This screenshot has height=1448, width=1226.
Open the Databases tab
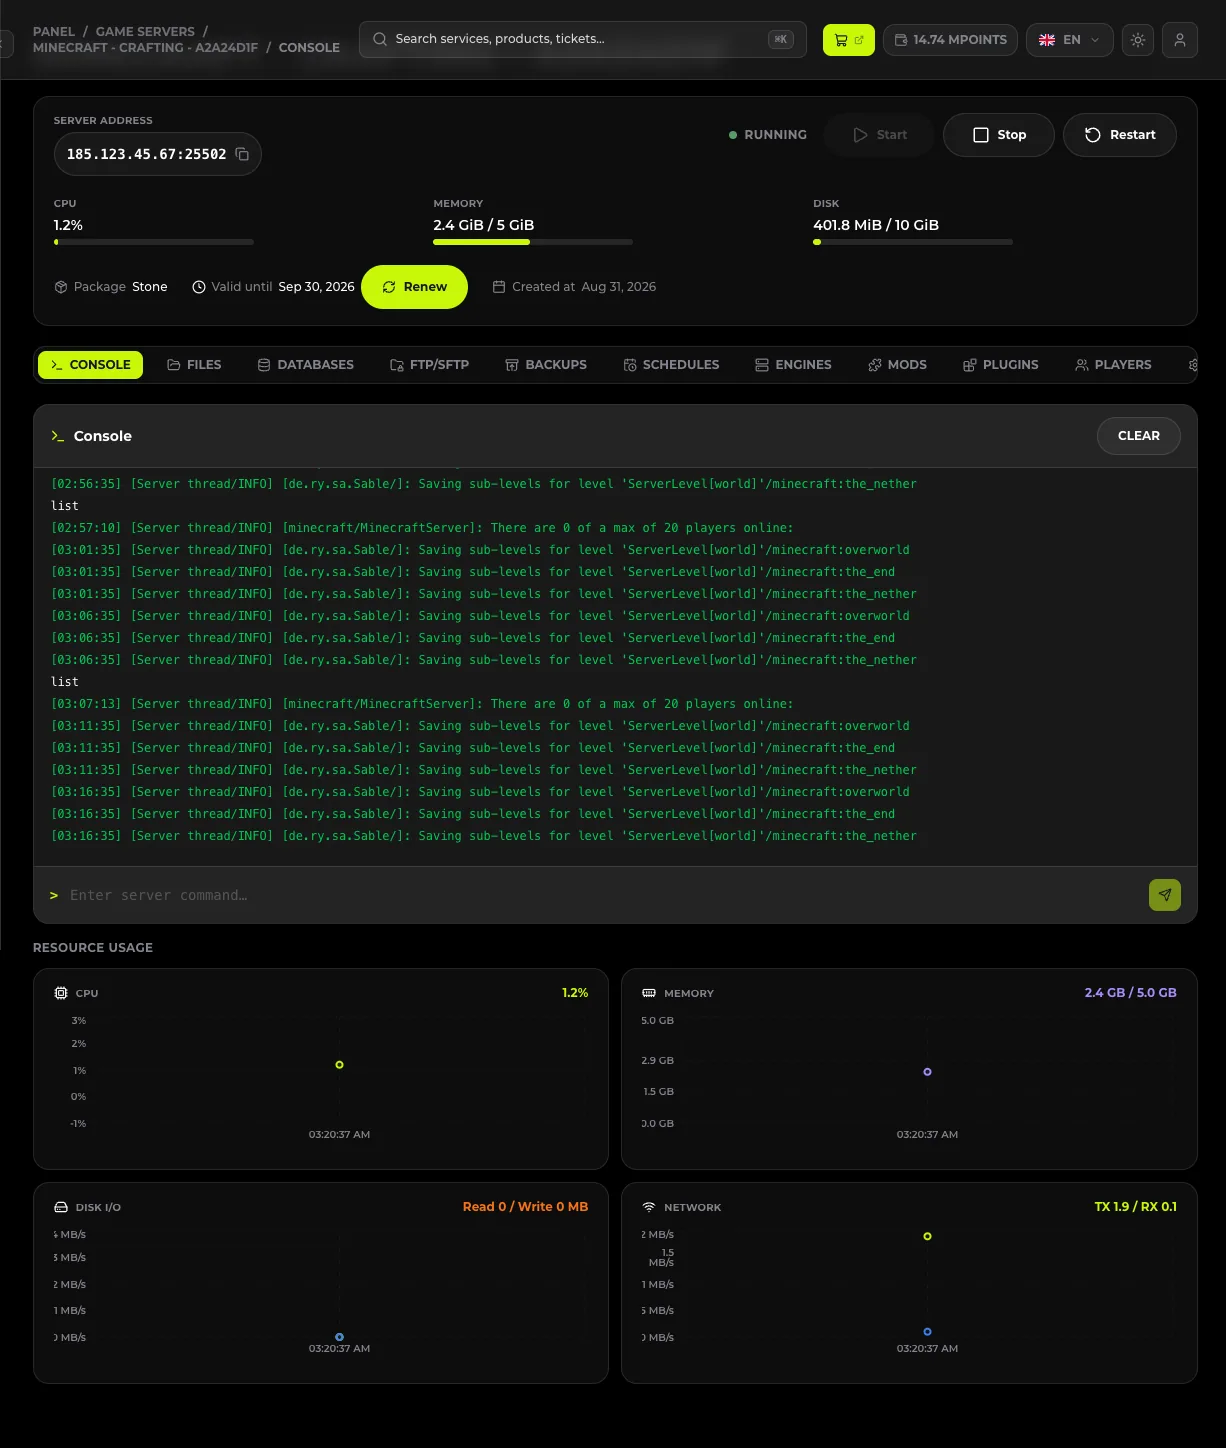coord(306,365)
